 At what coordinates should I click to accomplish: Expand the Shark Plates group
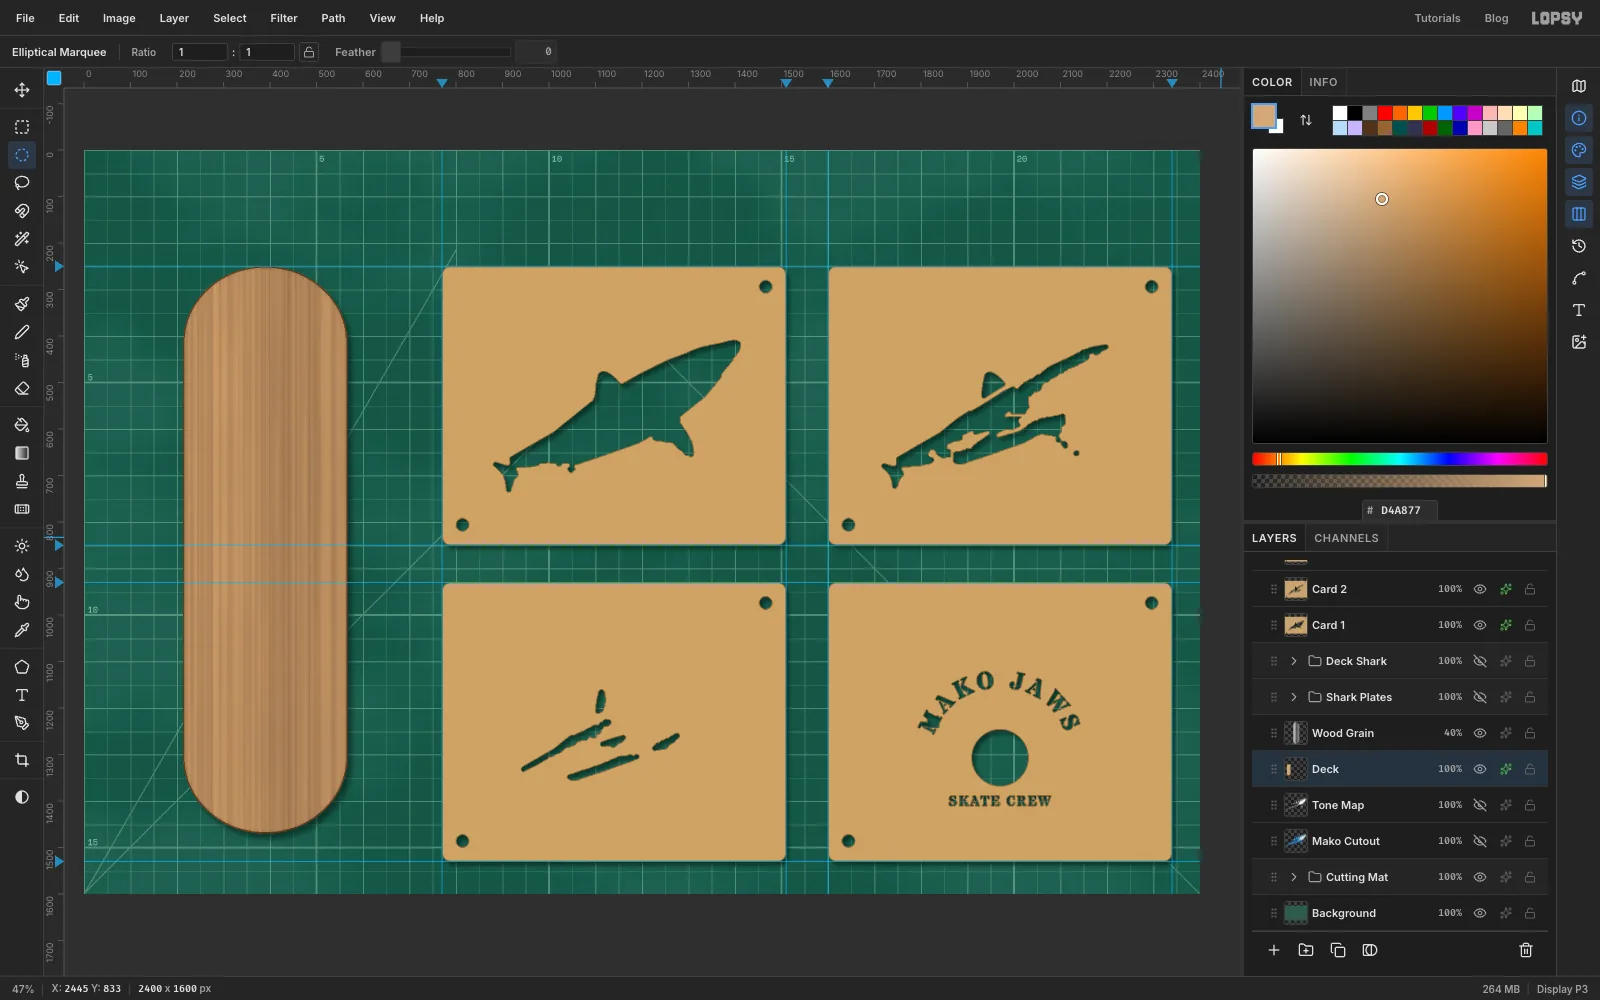pos(1294,697)
